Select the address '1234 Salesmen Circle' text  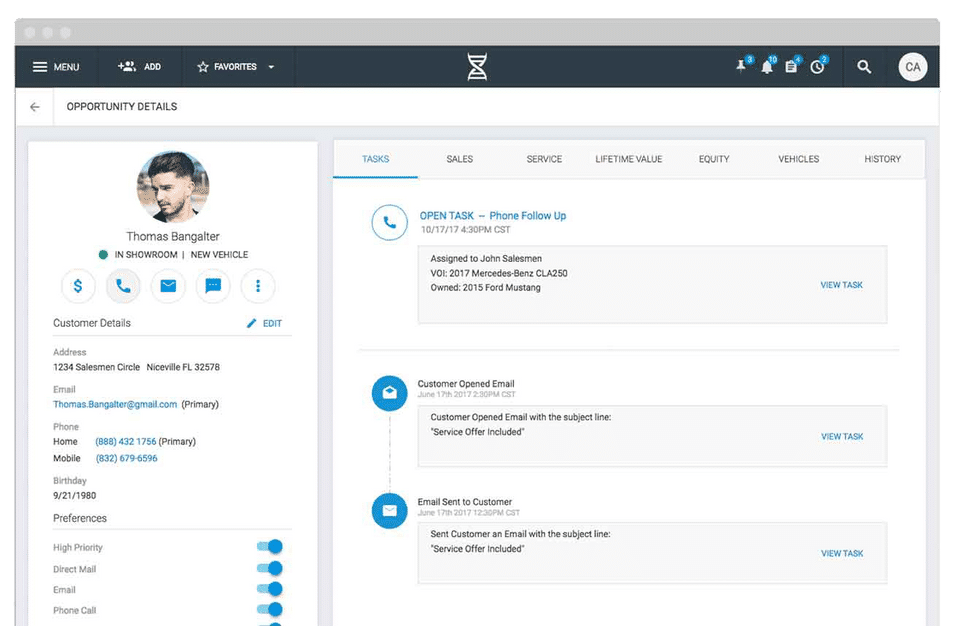pos(96,367)
